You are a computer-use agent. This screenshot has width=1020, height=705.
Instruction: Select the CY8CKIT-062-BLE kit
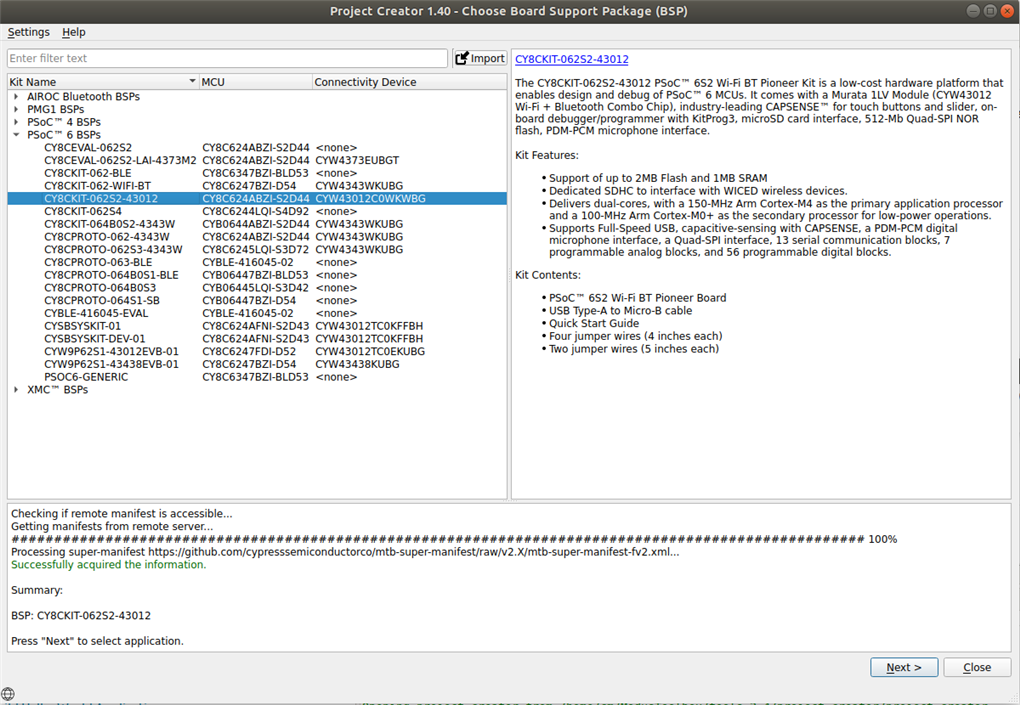click(257, 173)
